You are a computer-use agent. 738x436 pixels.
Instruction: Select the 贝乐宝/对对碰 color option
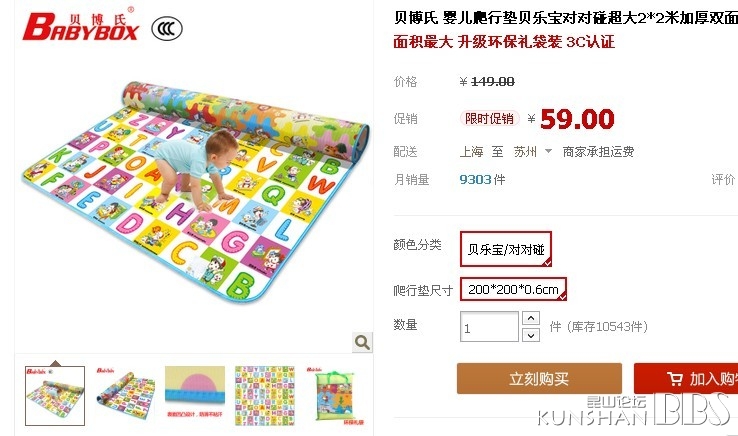(x=505, y=249)
